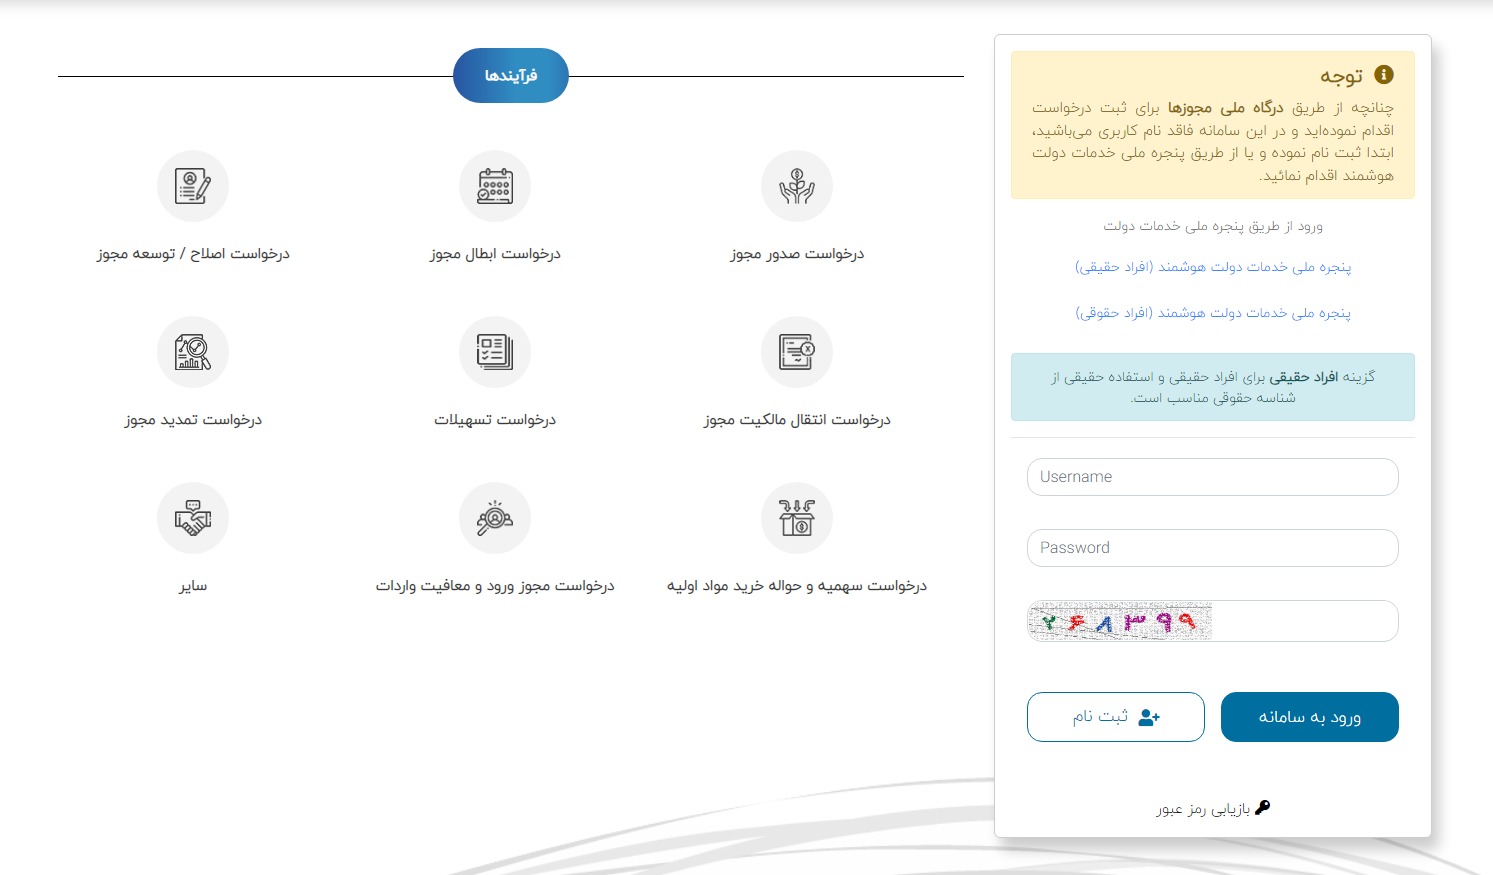Focus the Username input field
This screenshot has height=875, width=1493.
(x=1212, y=477)
